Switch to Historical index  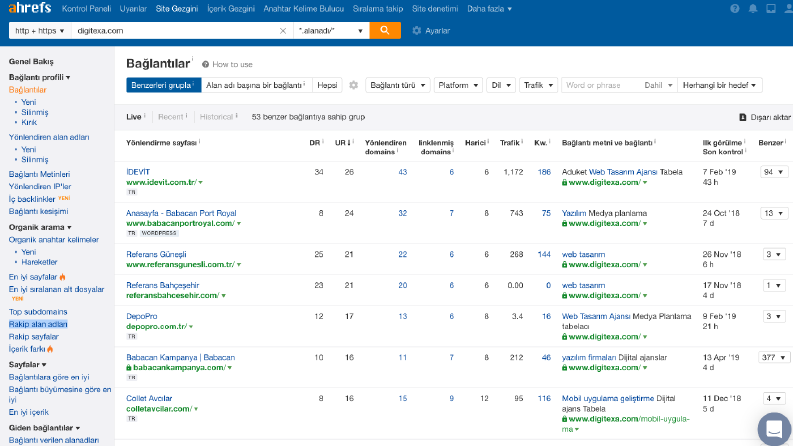(x=216, y=117)
